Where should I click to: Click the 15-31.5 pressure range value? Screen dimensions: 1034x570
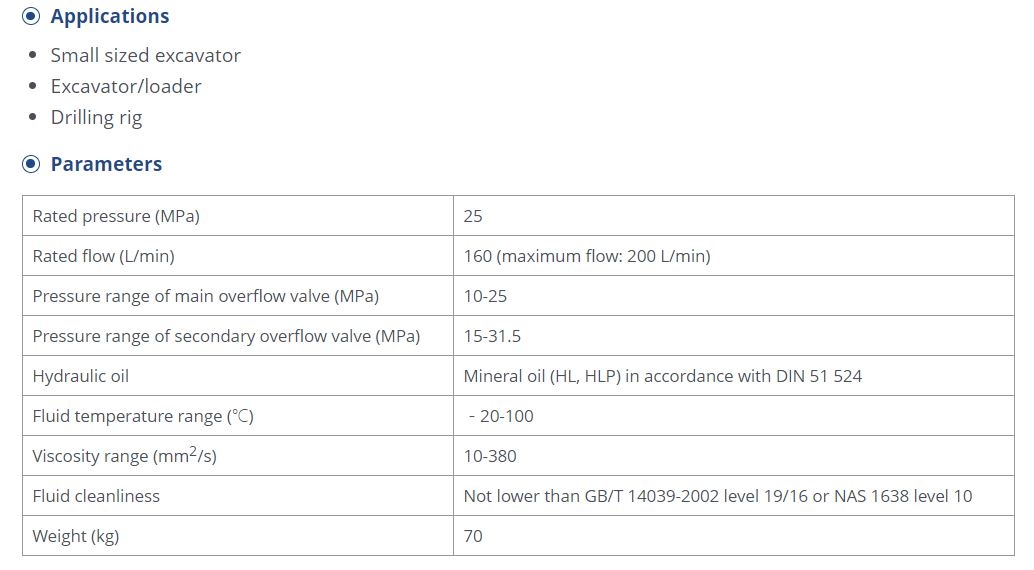pyautogui.click(x=492, y=336)
